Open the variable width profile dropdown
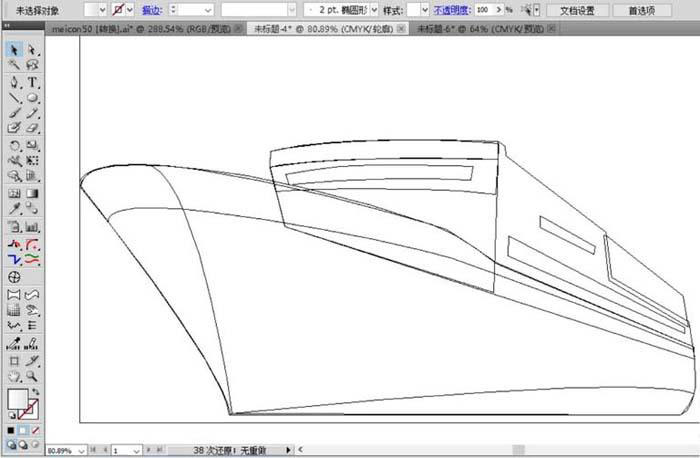Image resolution: width=700 pixels, height=458 pixels. click(292, 10)
